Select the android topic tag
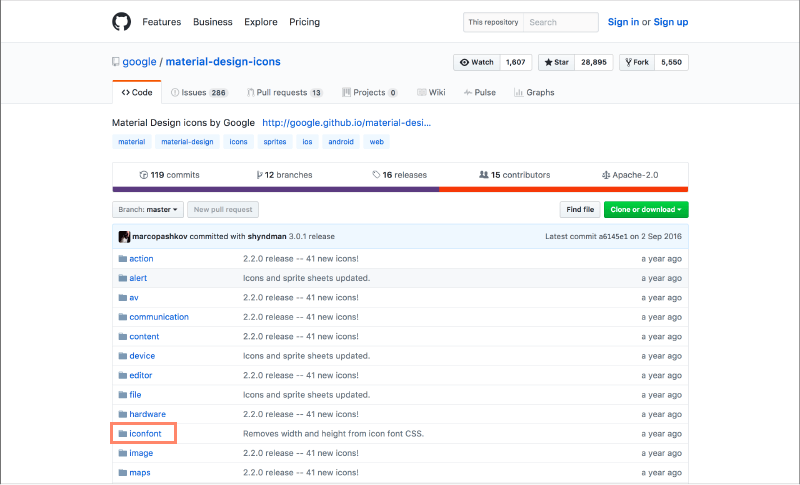800x485 pixels. [x=341, y=142]
